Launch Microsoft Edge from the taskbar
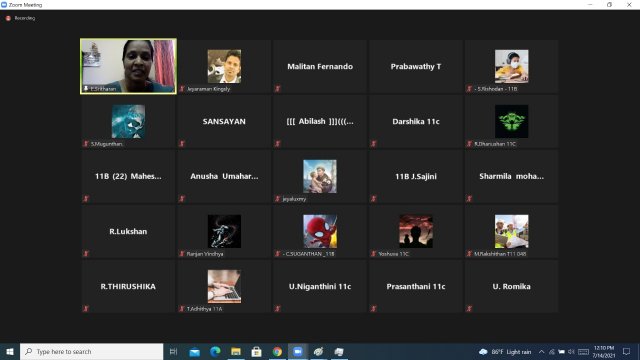The image size is (640, 360). click(x=215, y=351)
